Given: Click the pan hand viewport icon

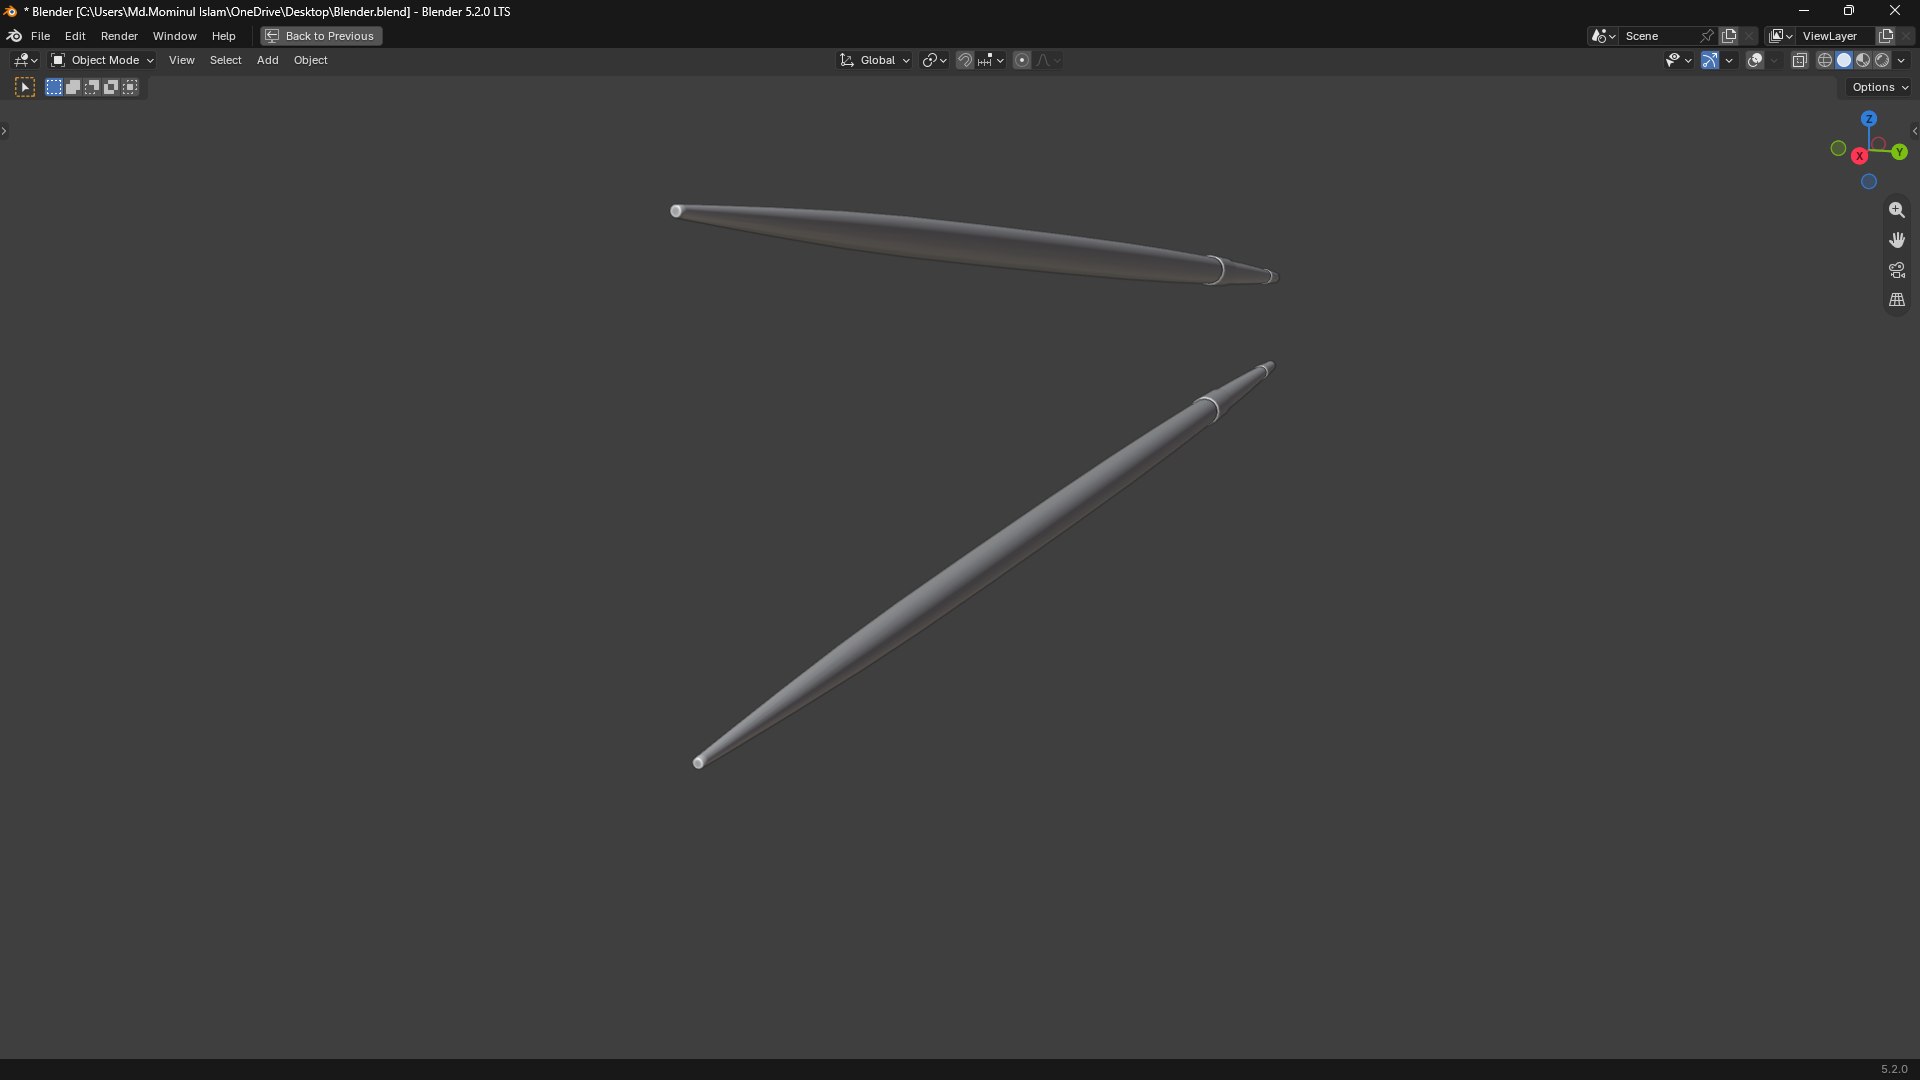Looking at the screenshot, I should pos(1896,240).
